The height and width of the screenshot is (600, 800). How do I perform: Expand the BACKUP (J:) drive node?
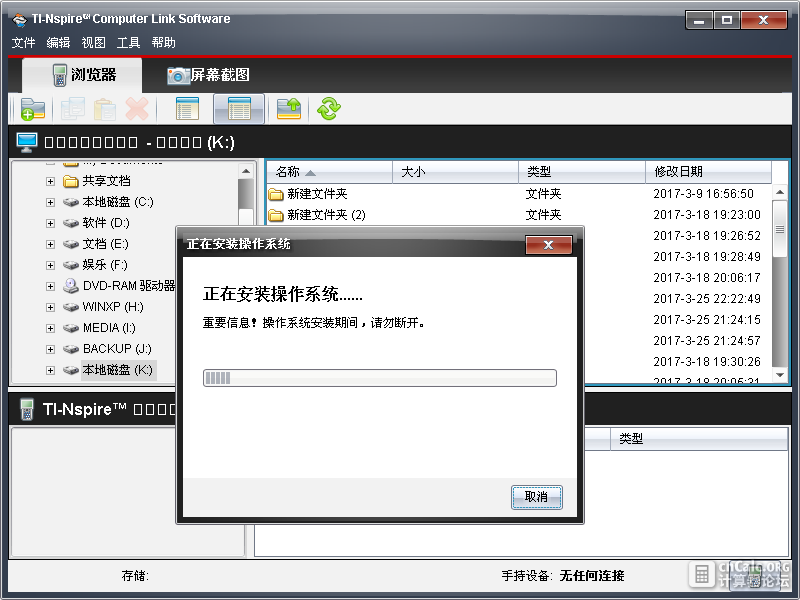tap(50, 349)
